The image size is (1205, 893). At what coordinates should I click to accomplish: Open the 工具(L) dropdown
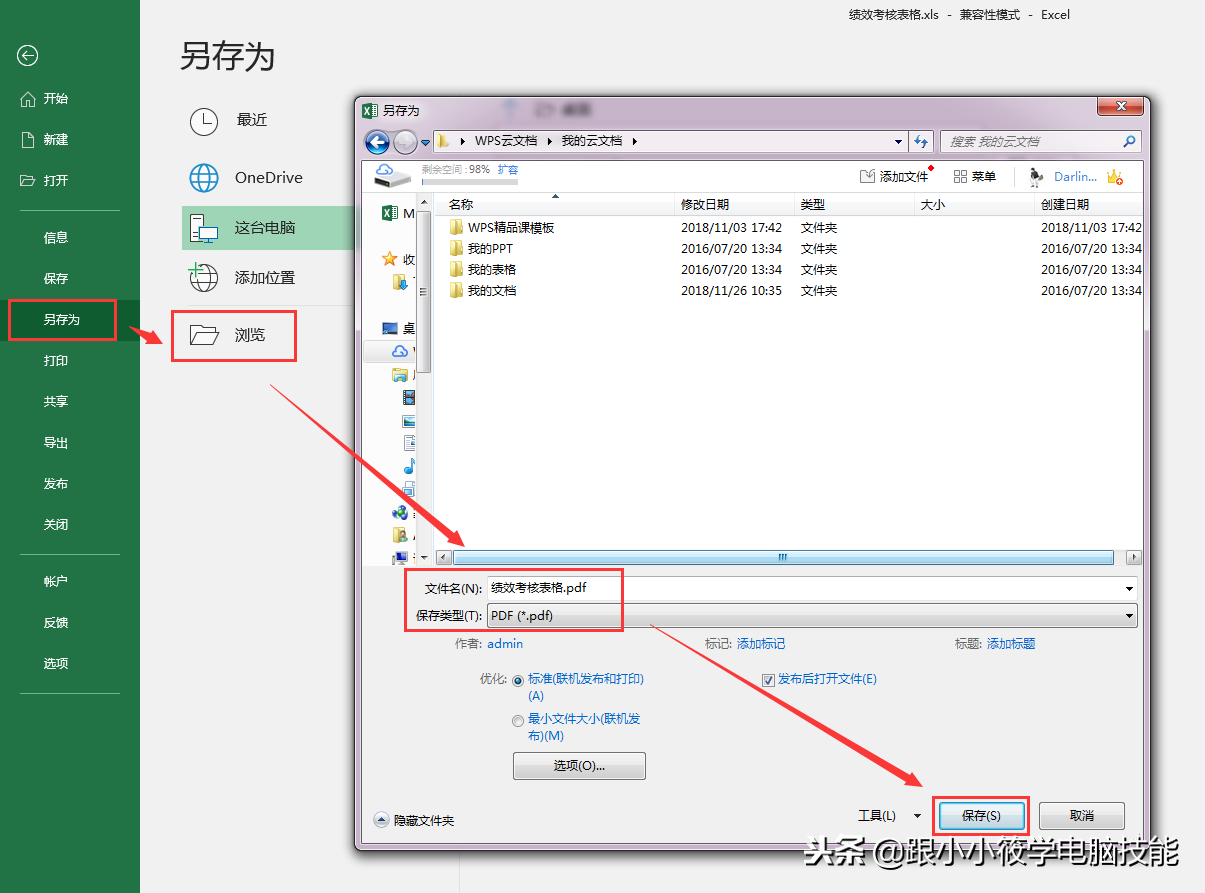click(889, 816)
